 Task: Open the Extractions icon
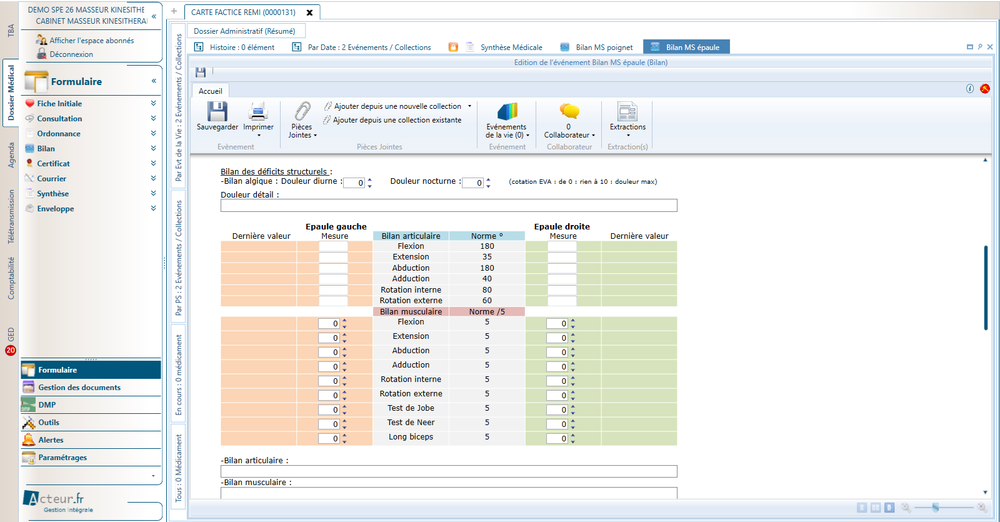point(627,111)
